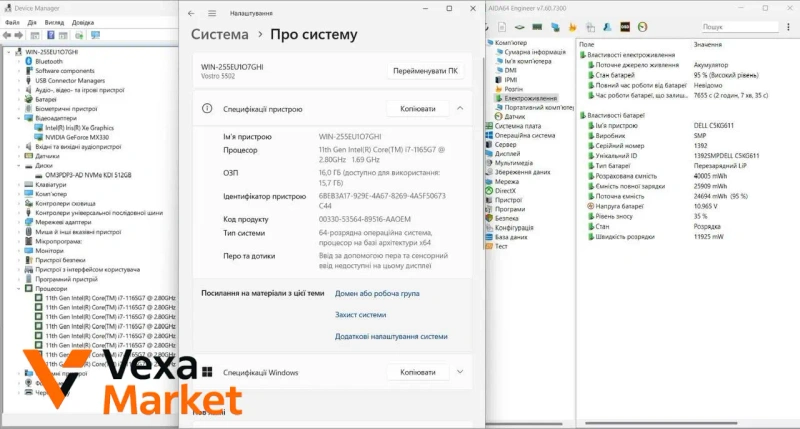800x429 pixels.
Task: Open the Вигляд menu in Device Manager
Action: click(x=54, y=22)
